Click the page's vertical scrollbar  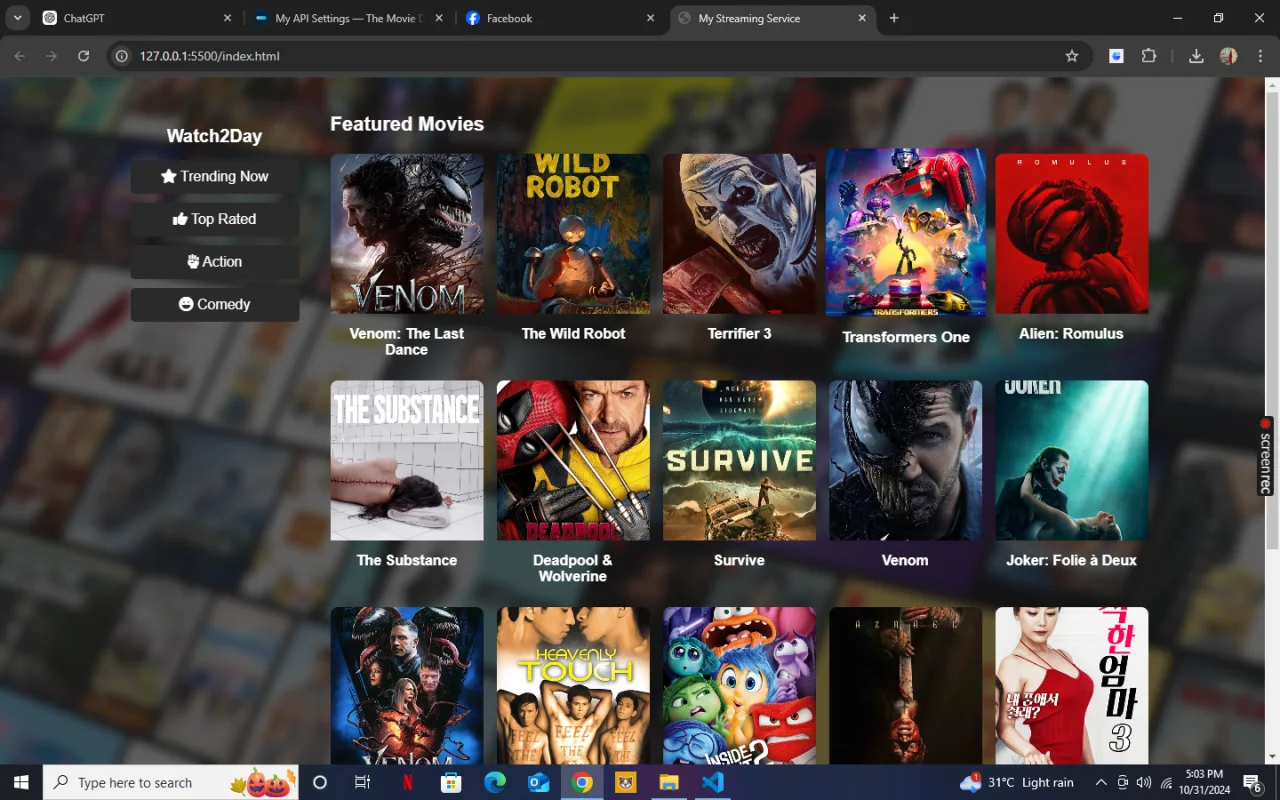(x=1272, y=320)
